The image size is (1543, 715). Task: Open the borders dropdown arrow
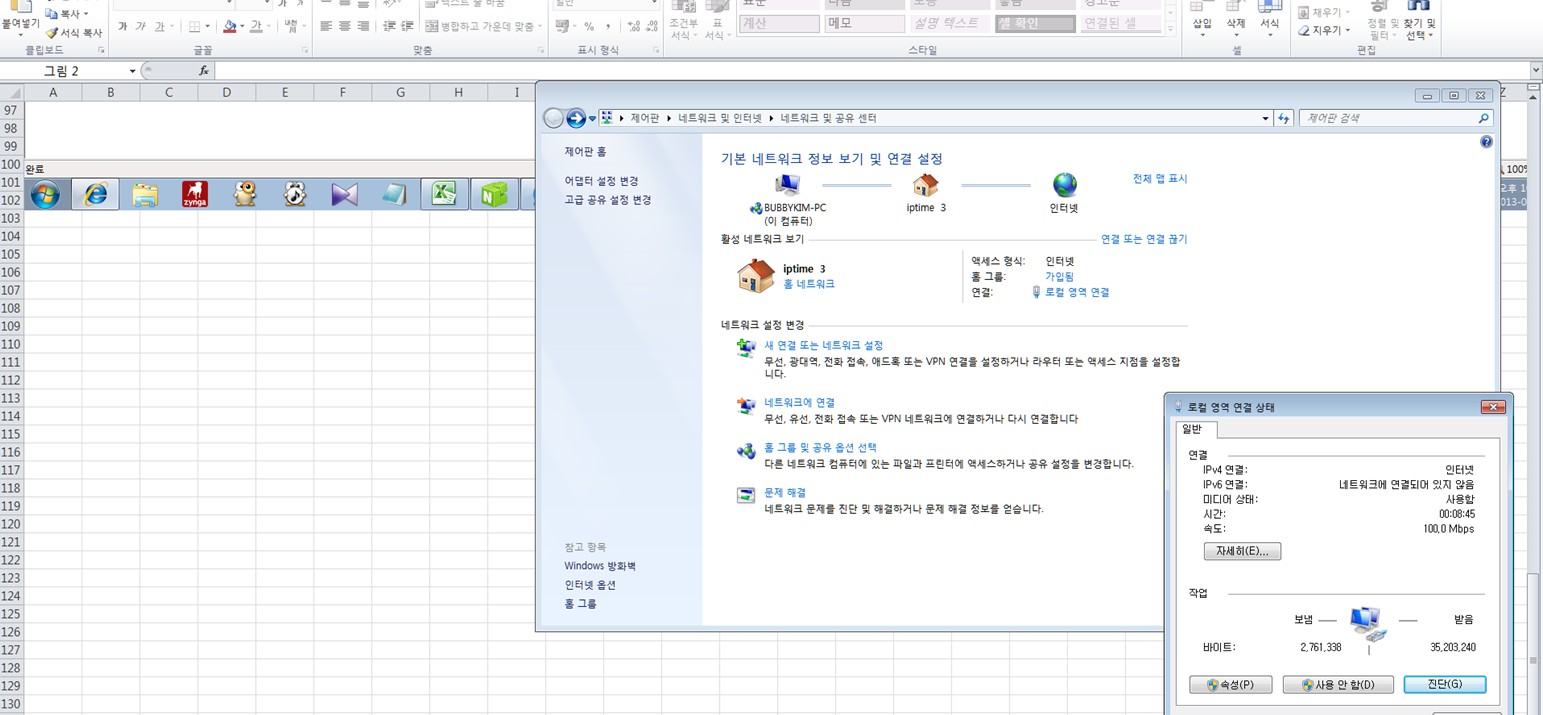point(207,27)
